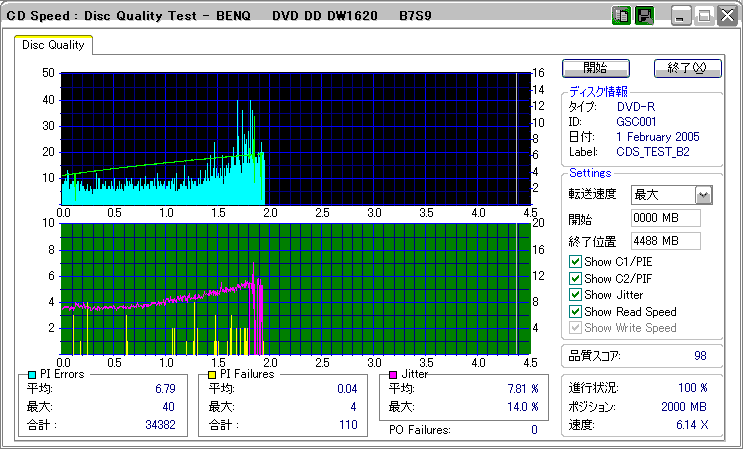
Task: Click the PI Failures total 110
Action: (348, 425)
